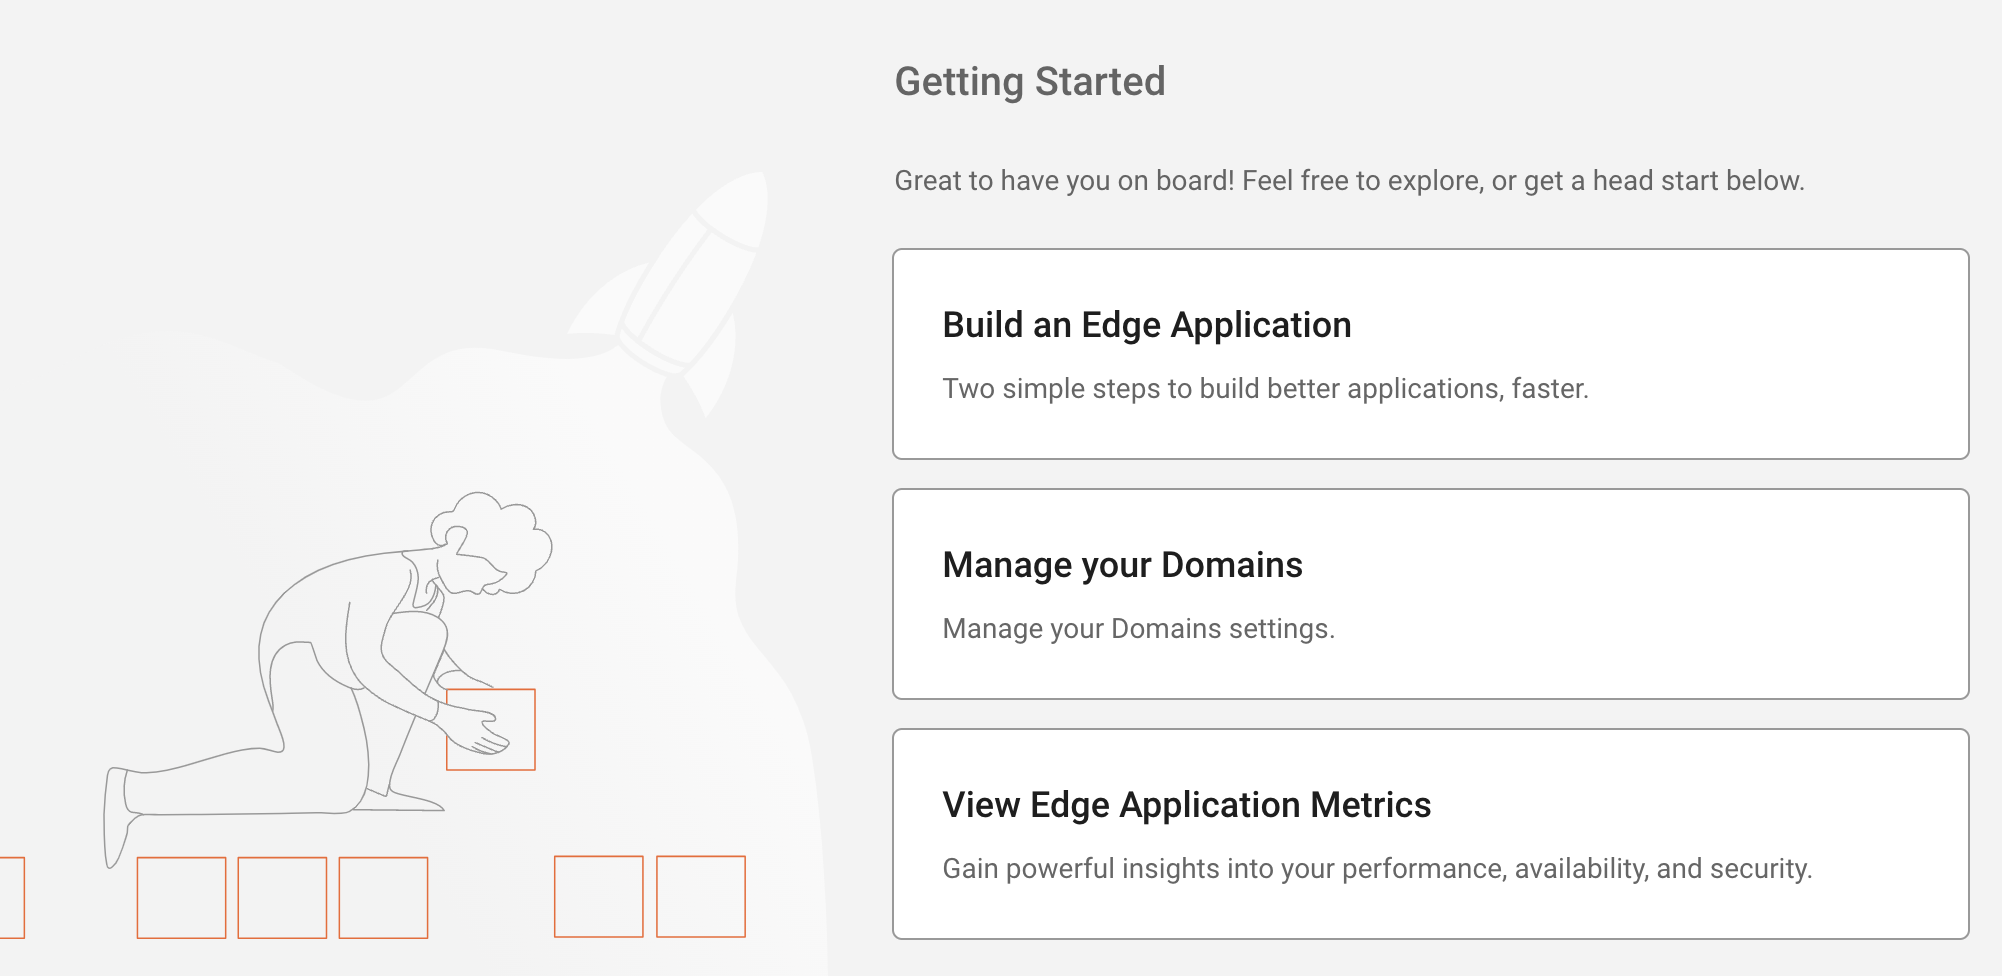Open the View Edge Application Metrics card
The height and width of the screenshot is (976, 2002).
tap(1430, 834)
